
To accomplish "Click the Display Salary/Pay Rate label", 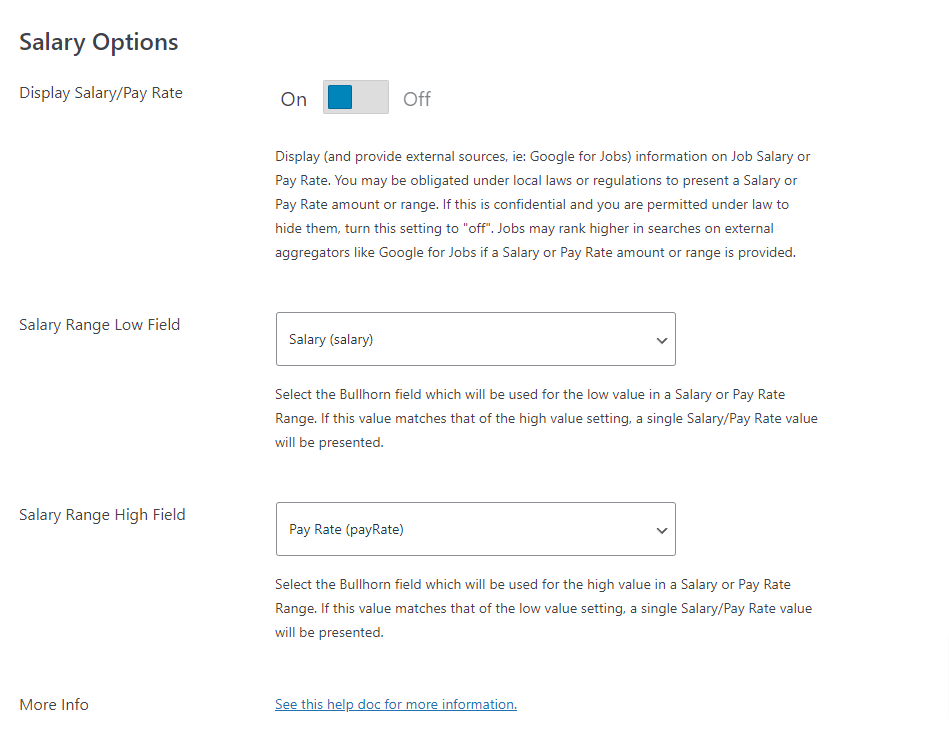I will coord(101,92).
